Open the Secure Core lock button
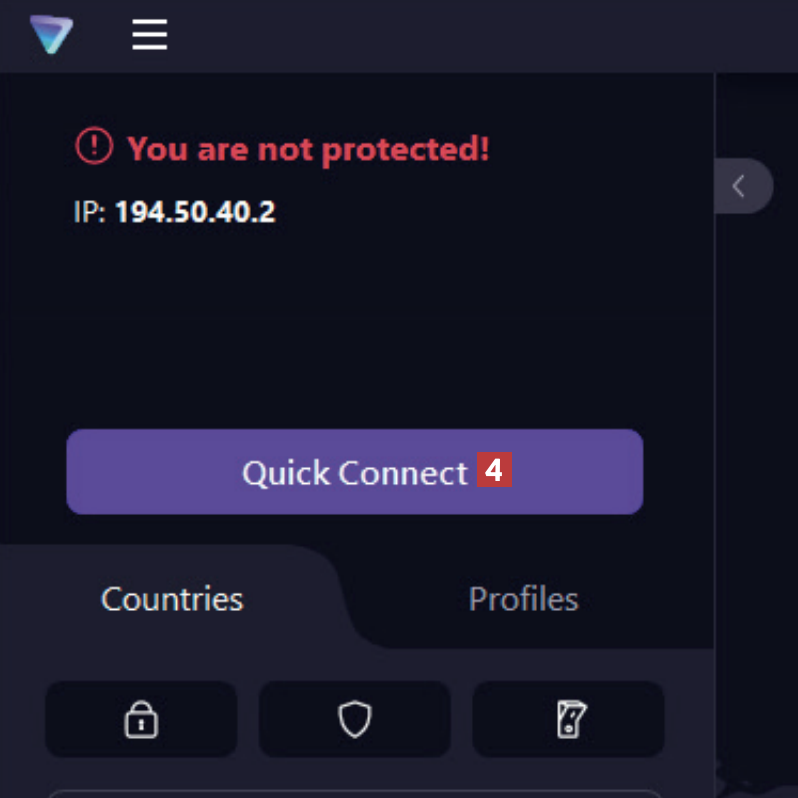This screenshot has height=798, width=798. [141, 719]
